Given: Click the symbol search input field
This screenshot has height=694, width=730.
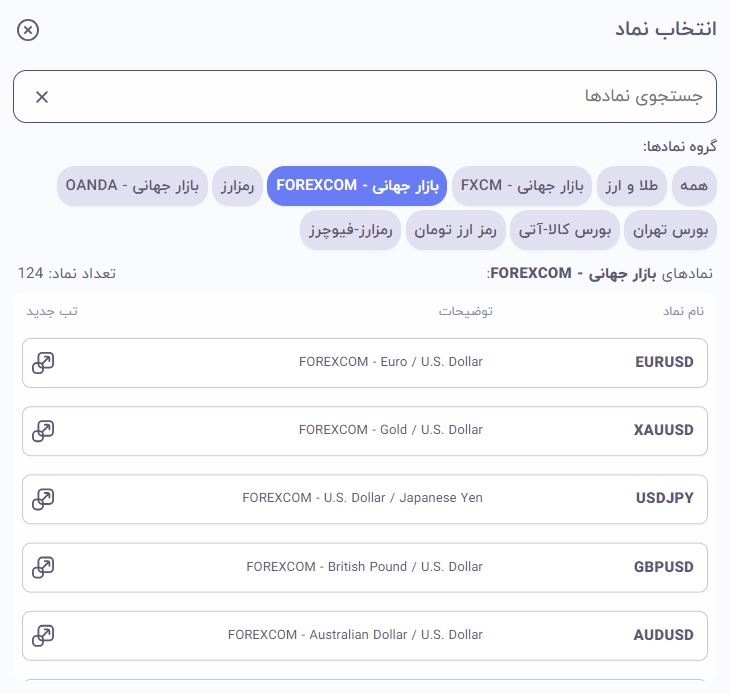Looking at the screenshot, I should click(365, 97).
